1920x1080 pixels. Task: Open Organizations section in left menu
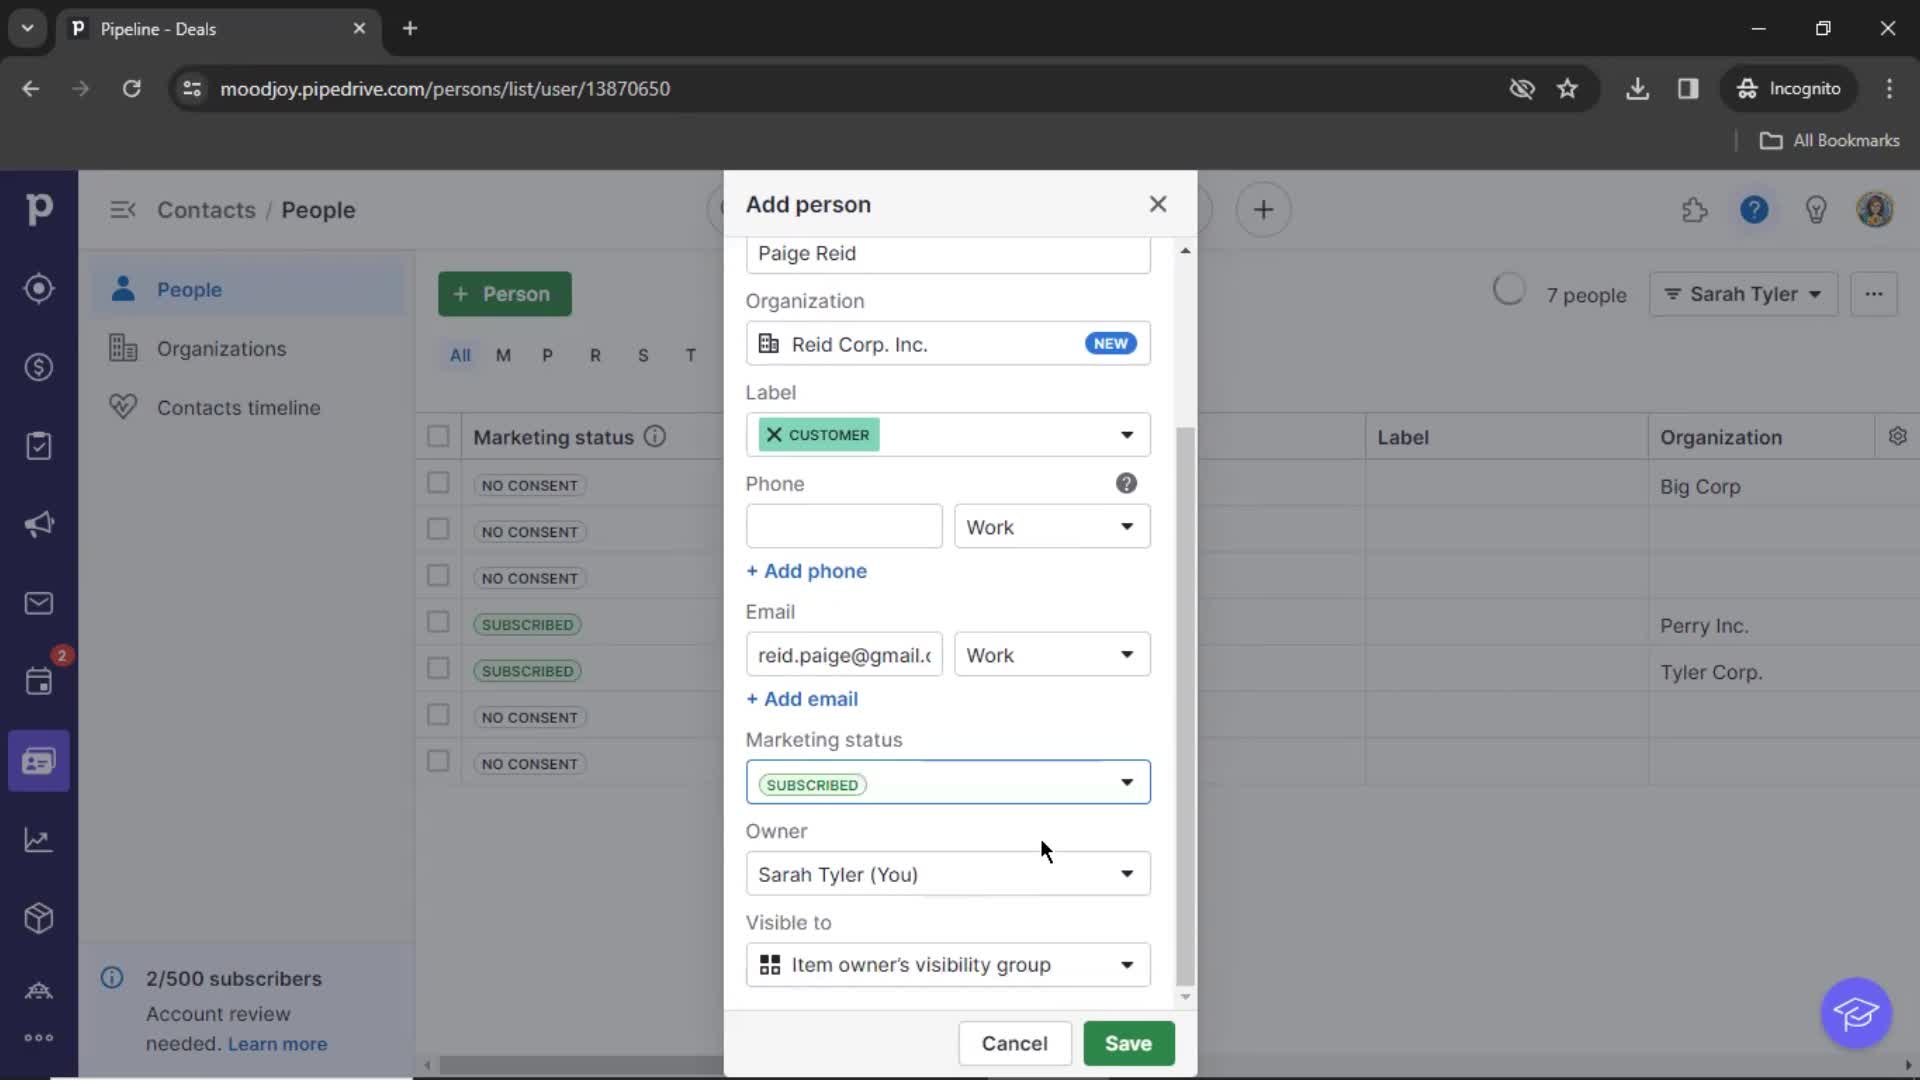pos(220,348)
